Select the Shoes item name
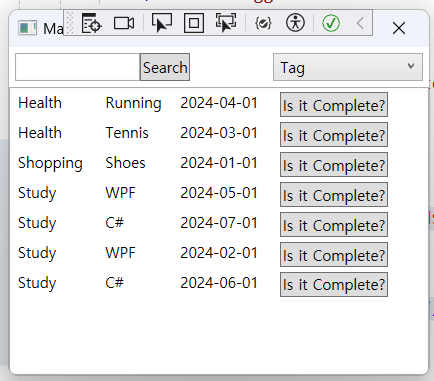 [125, 163]
